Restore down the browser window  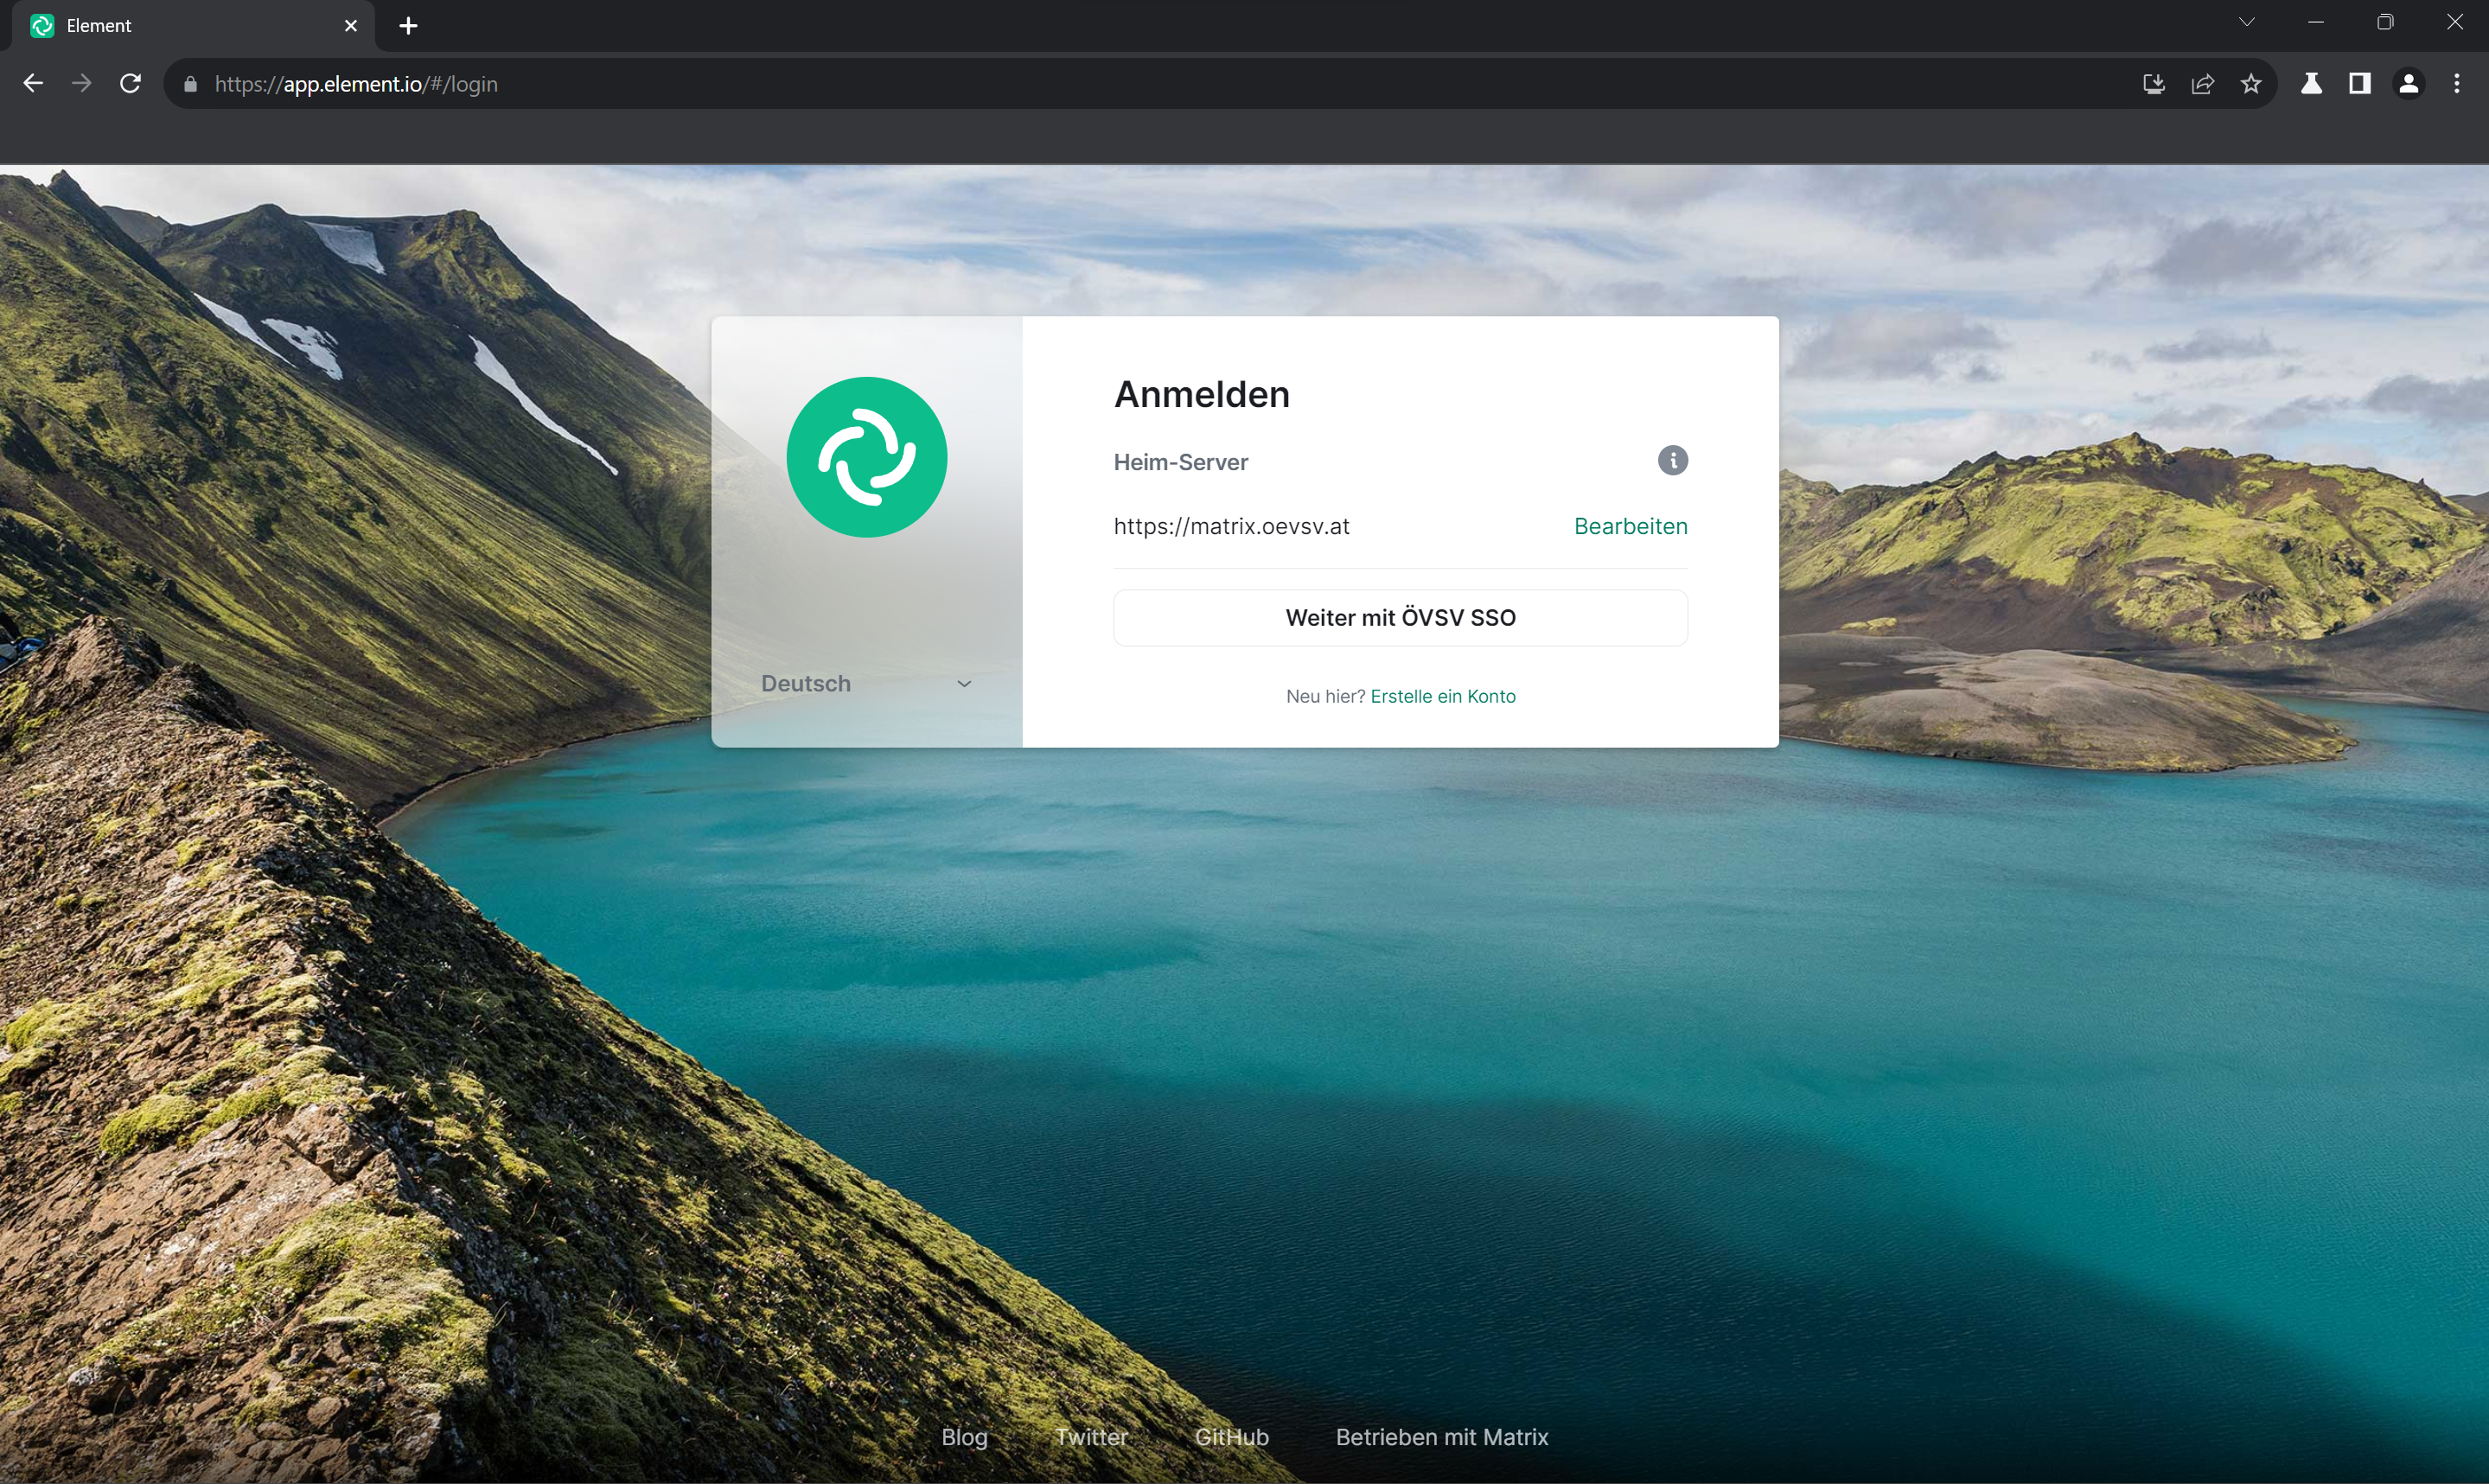tap(2385, 22)
